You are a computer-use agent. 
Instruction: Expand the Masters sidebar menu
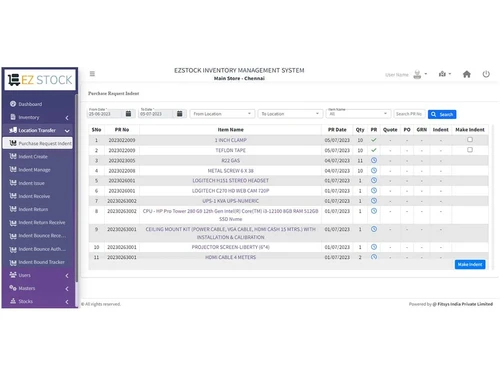[39, 288]
